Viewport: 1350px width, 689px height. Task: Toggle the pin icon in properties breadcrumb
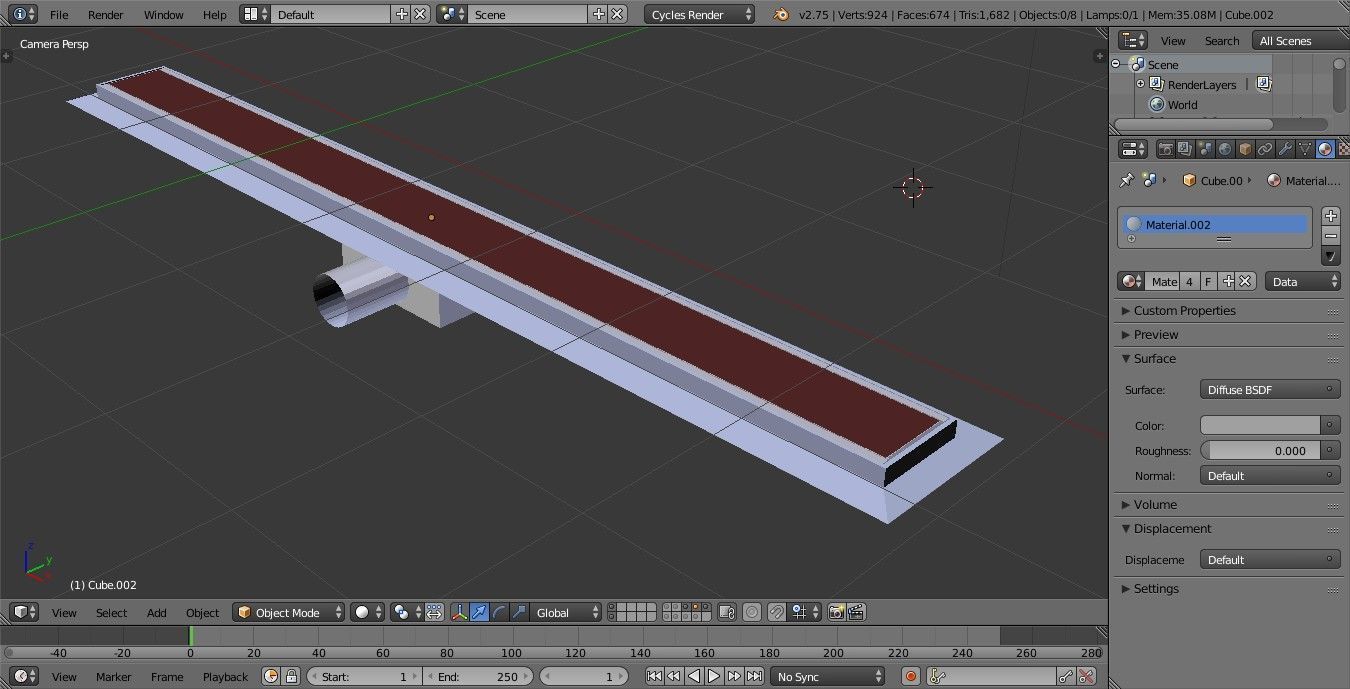[1127, 180]
